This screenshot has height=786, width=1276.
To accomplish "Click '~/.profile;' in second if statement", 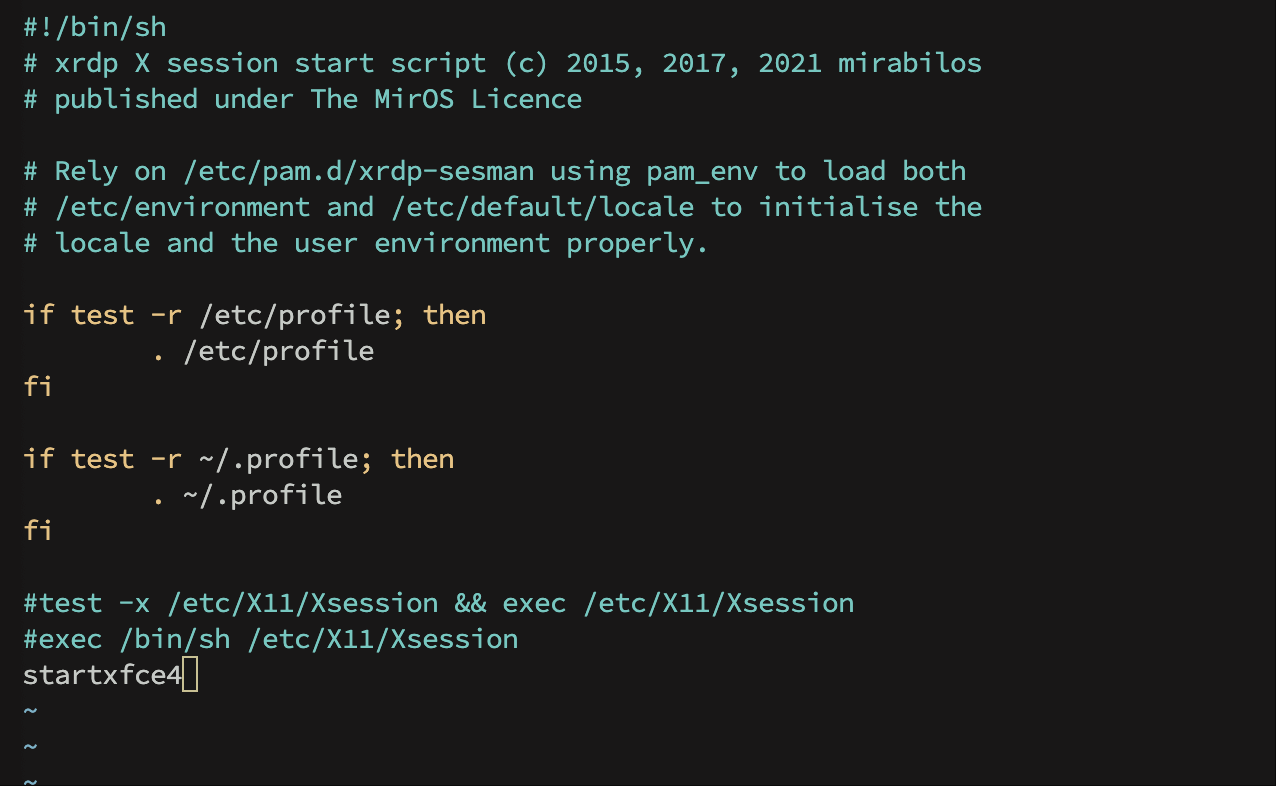I will pyautogui.click(x=279, y=459).
